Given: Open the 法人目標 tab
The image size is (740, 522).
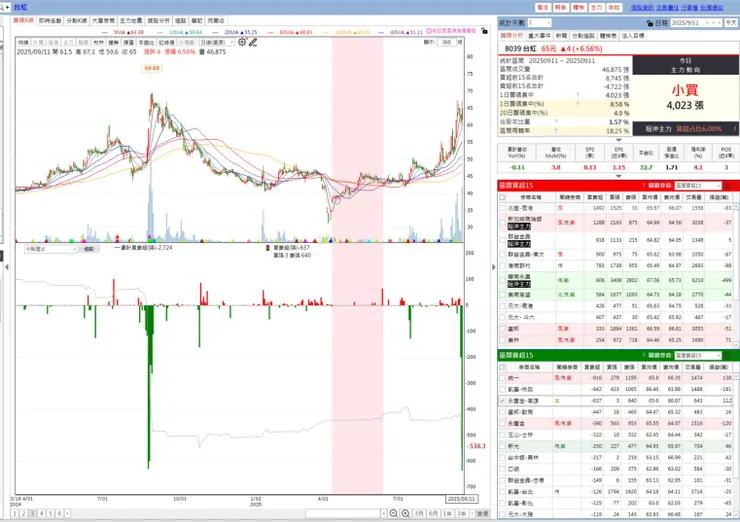Looking at the screenshot, I should click(x=633, y=35).
